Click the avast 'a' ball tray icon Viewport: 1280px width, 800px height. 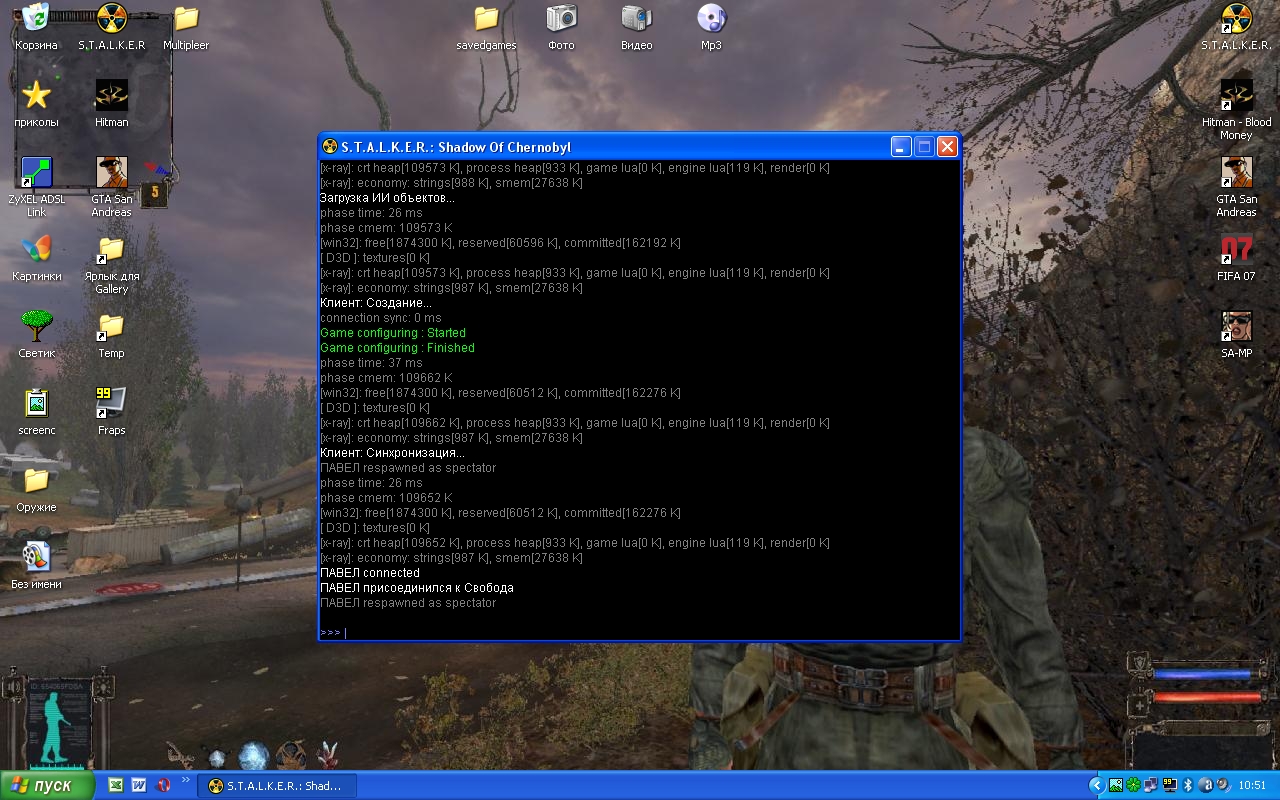1206,785
